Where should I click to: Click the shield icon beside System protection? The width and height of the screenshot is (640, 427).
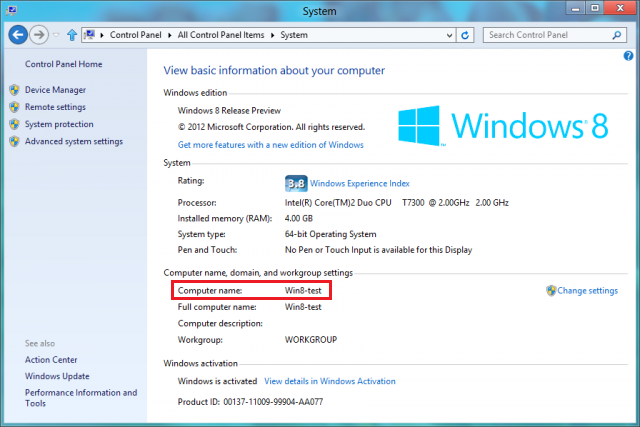click(14, 124)
